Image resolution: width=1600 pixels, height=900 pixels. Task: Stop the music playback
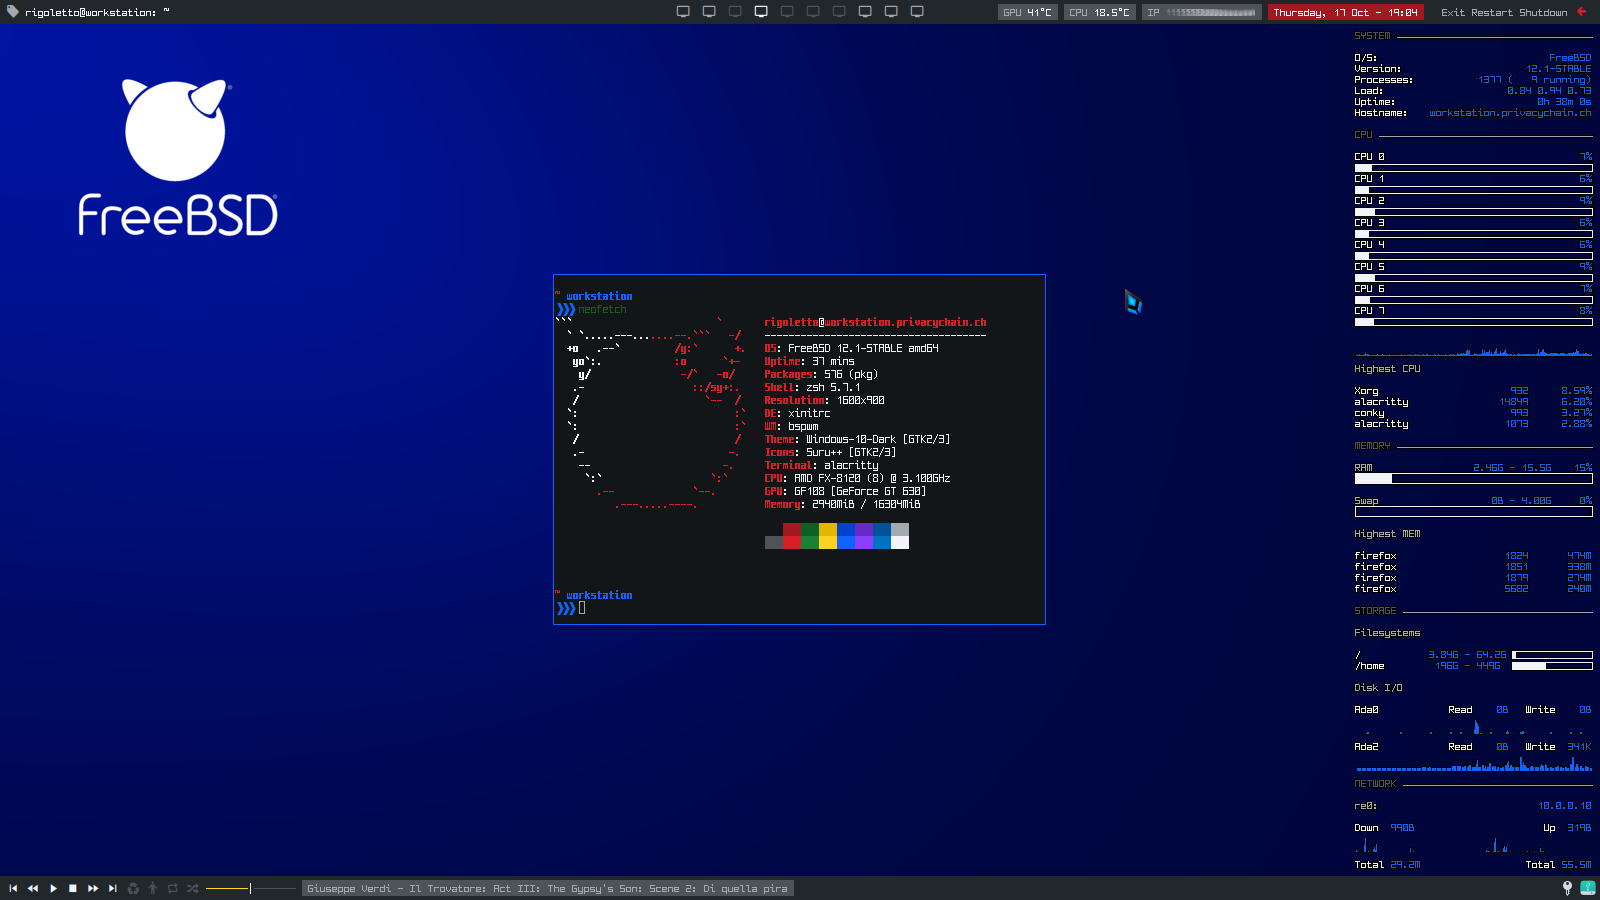point(73,888)
